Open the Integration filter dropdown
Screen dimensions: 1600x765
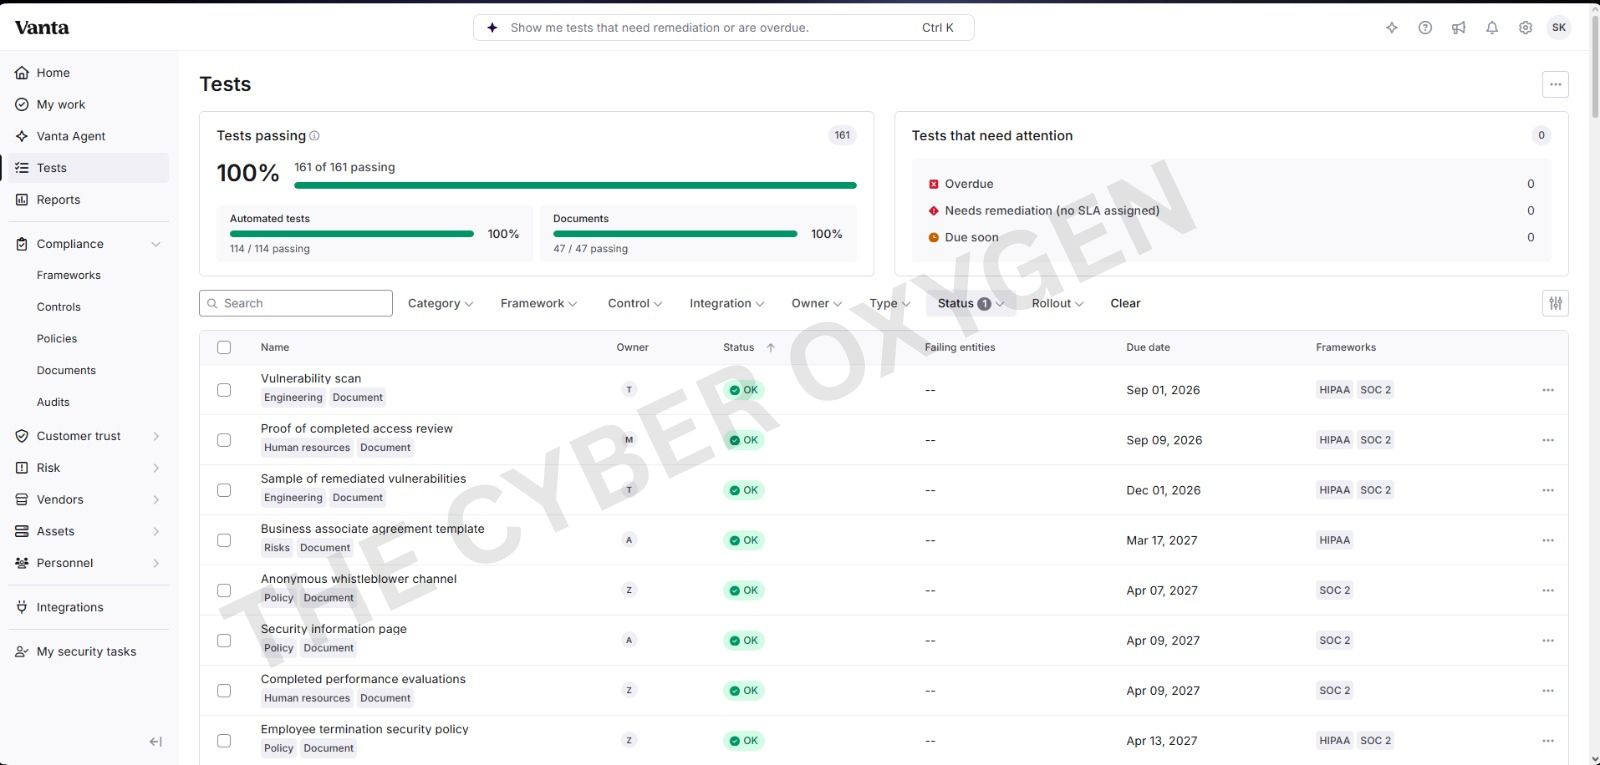coord(727,303)
